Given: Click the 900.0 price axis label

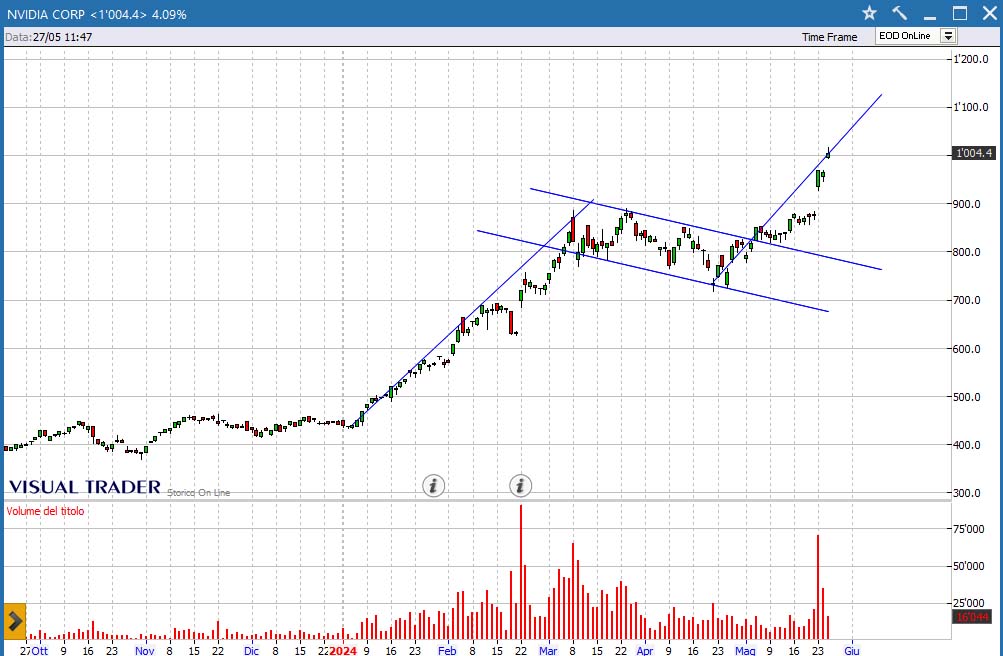Looking at the screenshot, I should coord(967,204).
